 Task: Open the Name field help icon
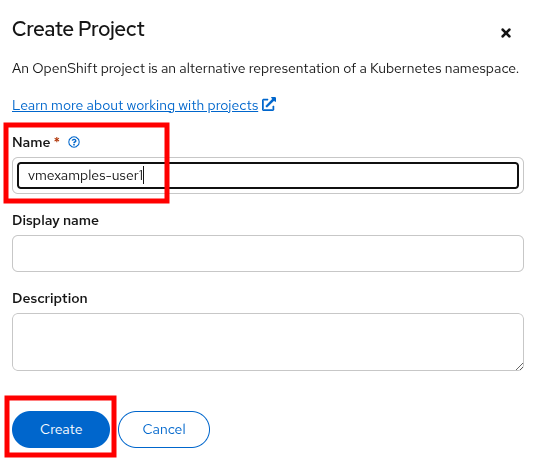pos(74,142)
